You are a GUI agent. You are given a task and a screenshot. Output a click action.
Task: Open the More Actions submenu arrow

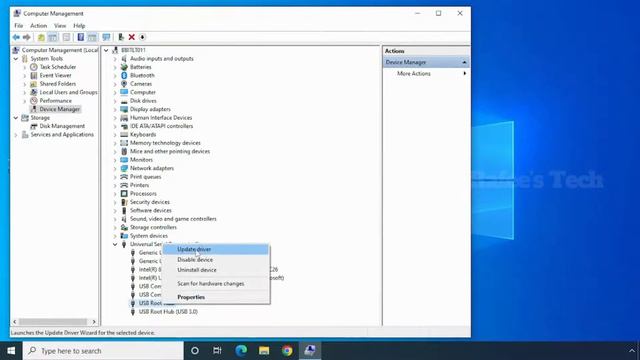[464, 73]
